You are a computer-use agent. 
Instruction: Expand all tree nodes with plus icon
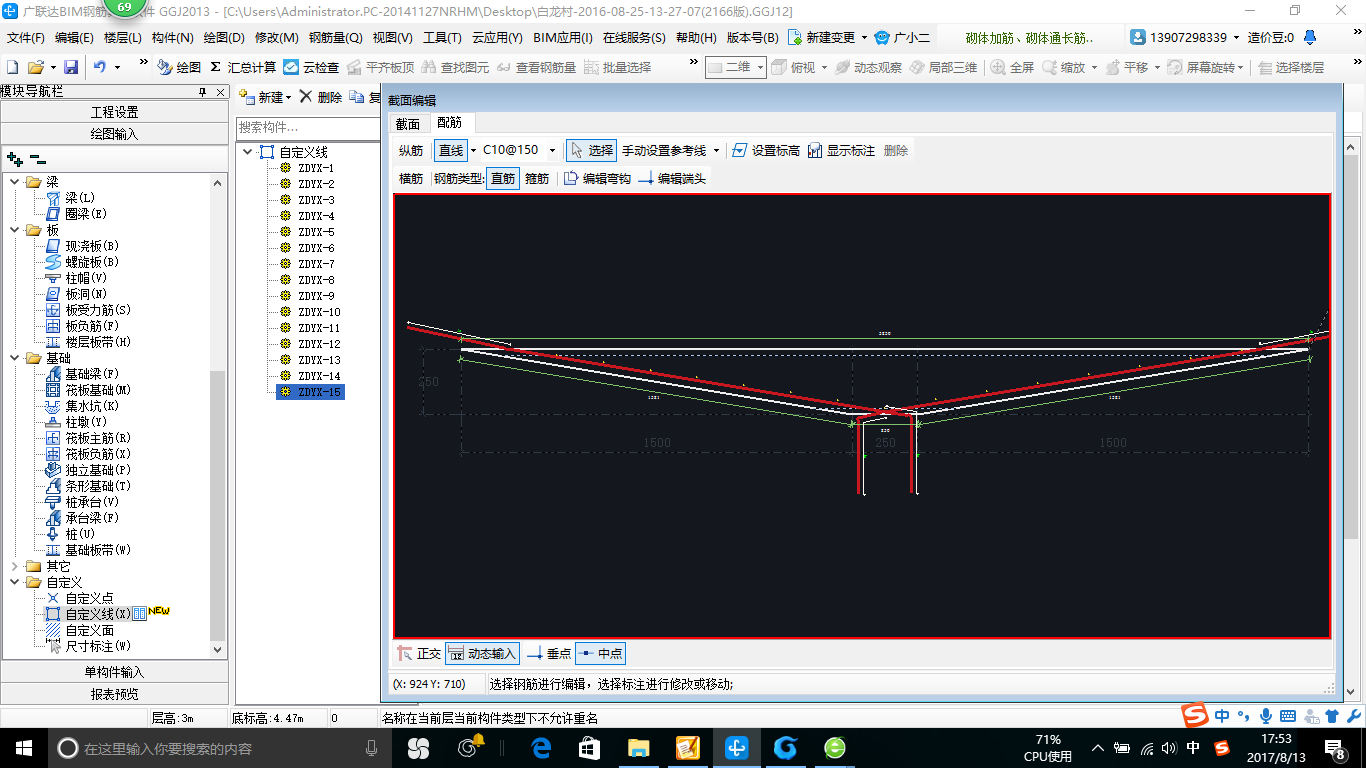14,158
